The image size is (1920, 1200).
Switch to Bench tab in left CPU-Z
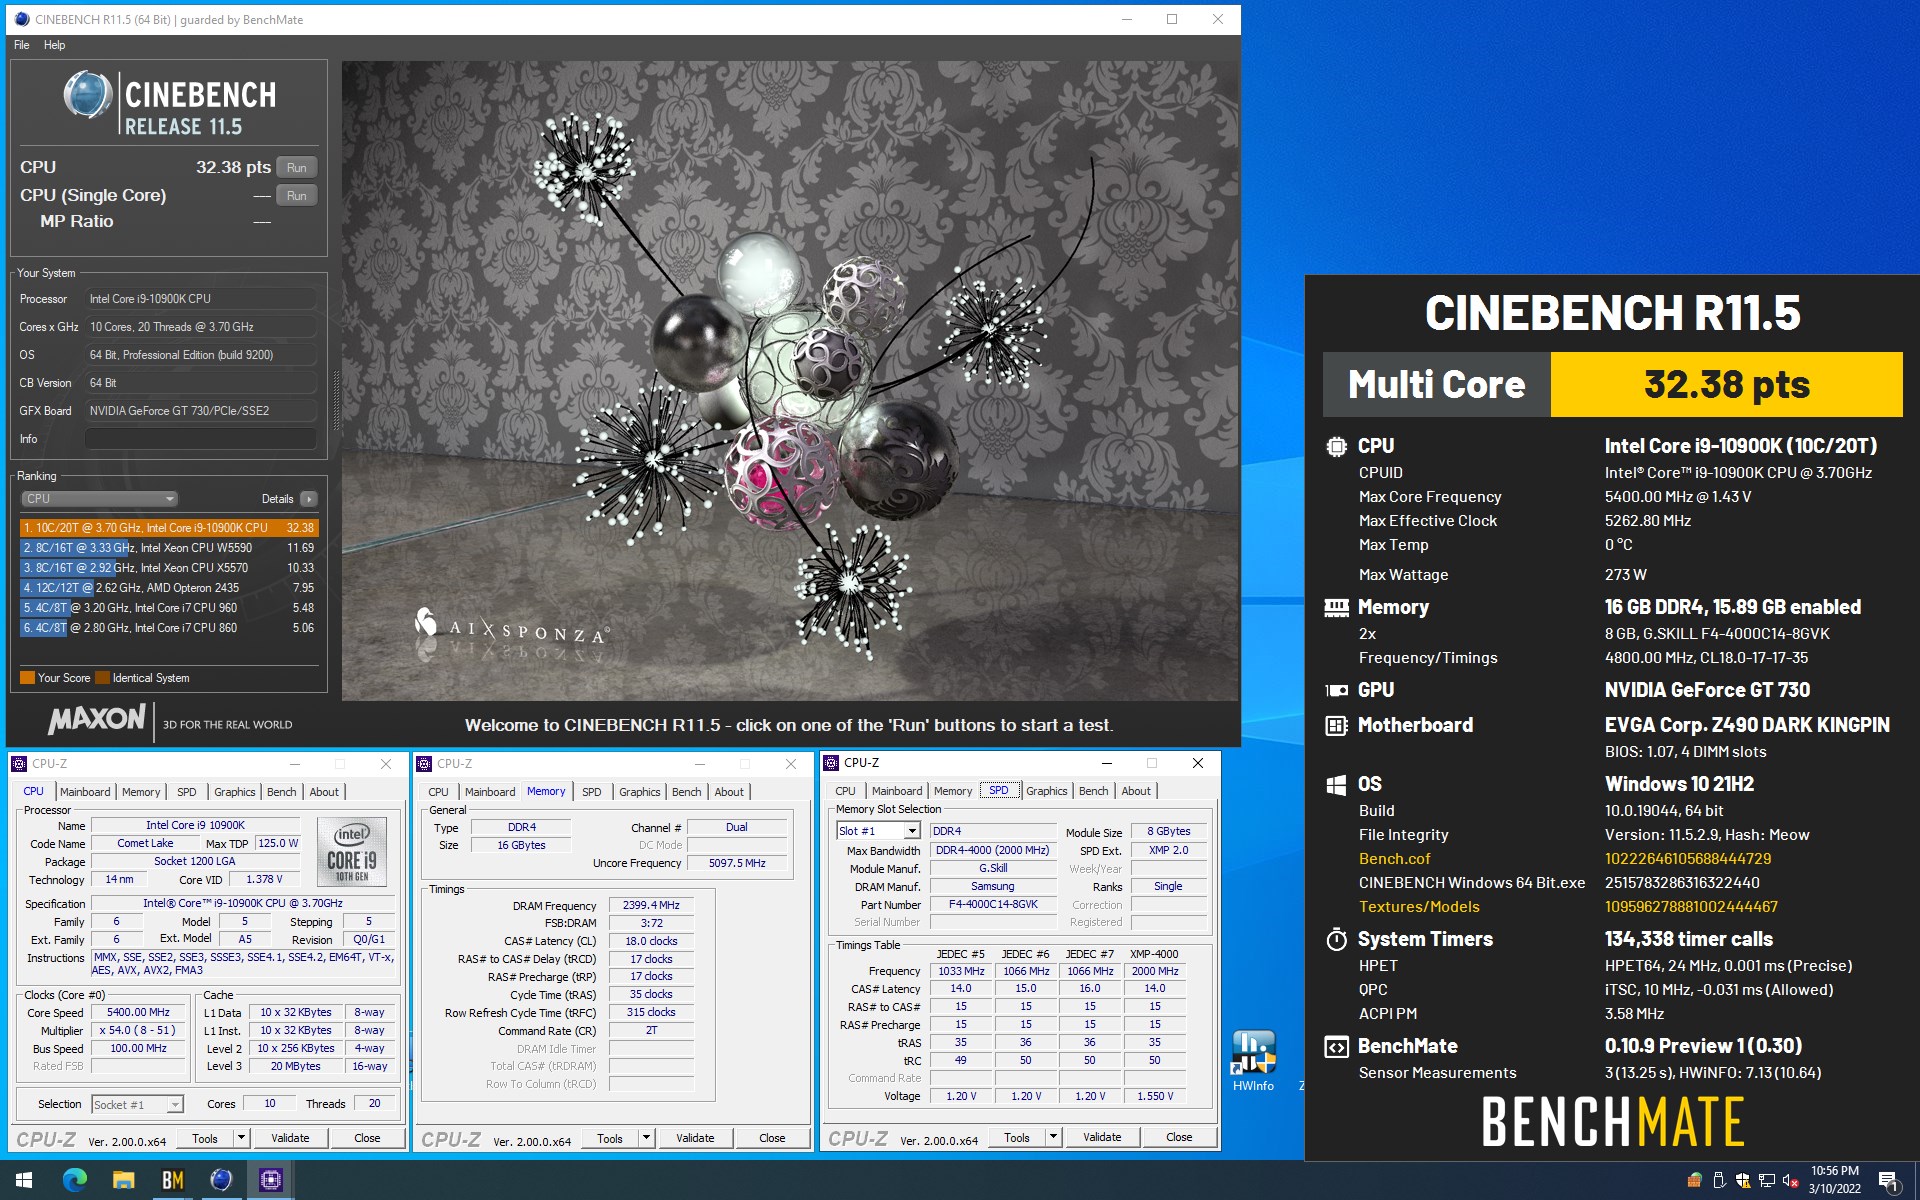click(281, 792)
